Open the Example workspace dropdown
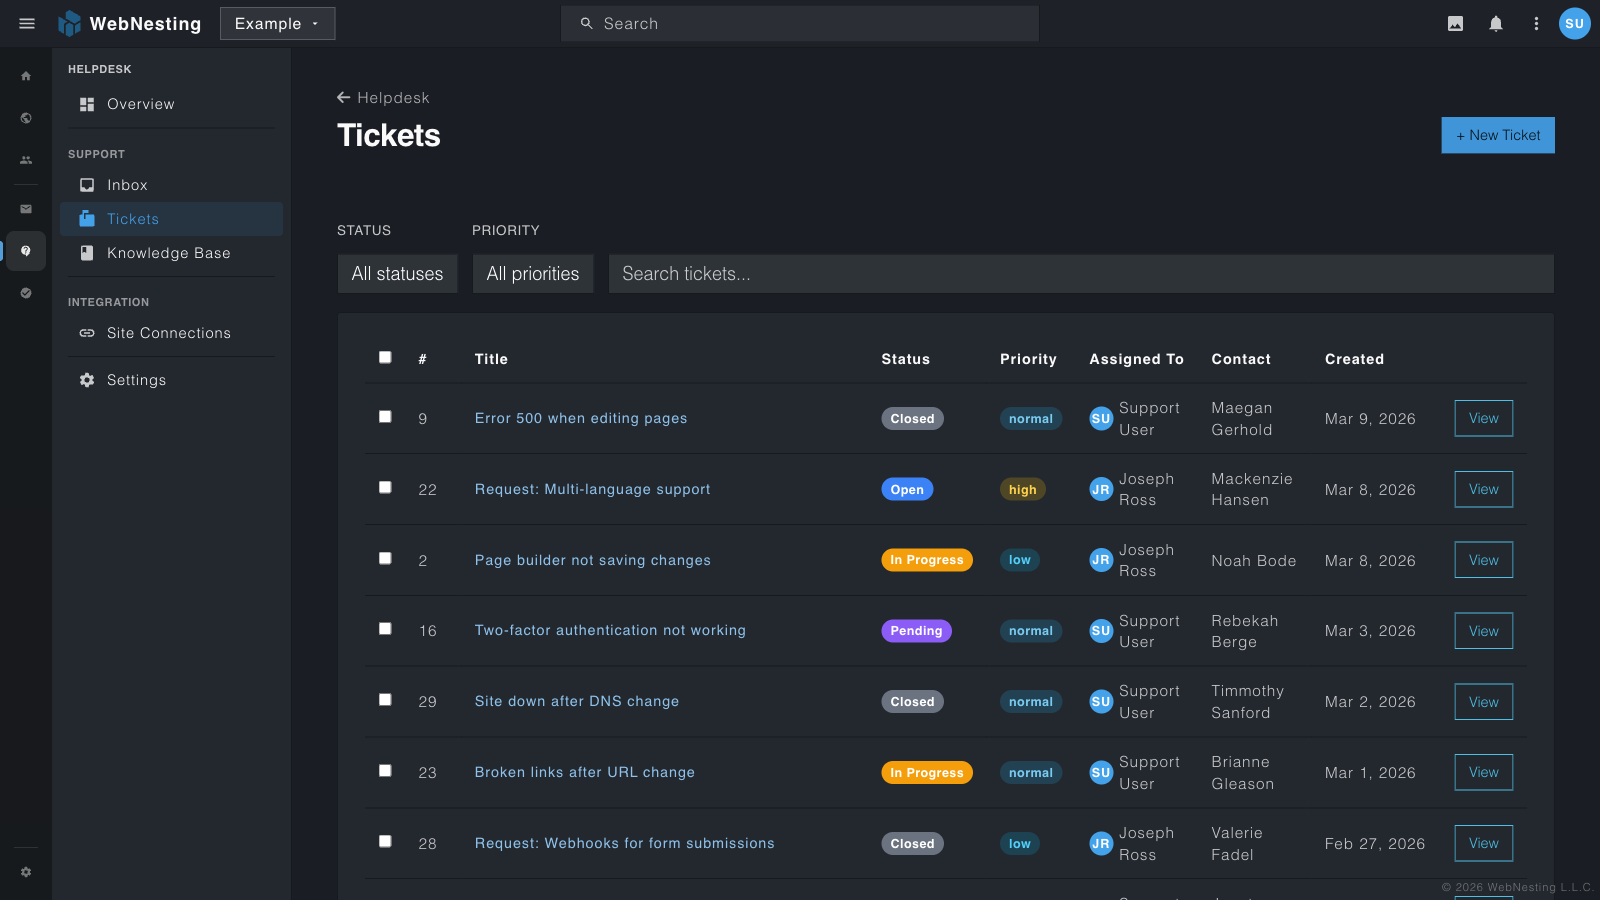This screenshot has height=900, width=1600. tap(277, 23)
